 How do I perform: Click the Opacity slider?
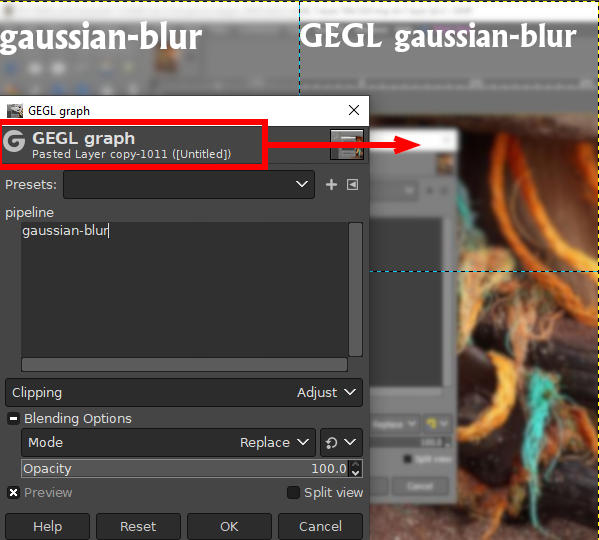pos(185,469)
